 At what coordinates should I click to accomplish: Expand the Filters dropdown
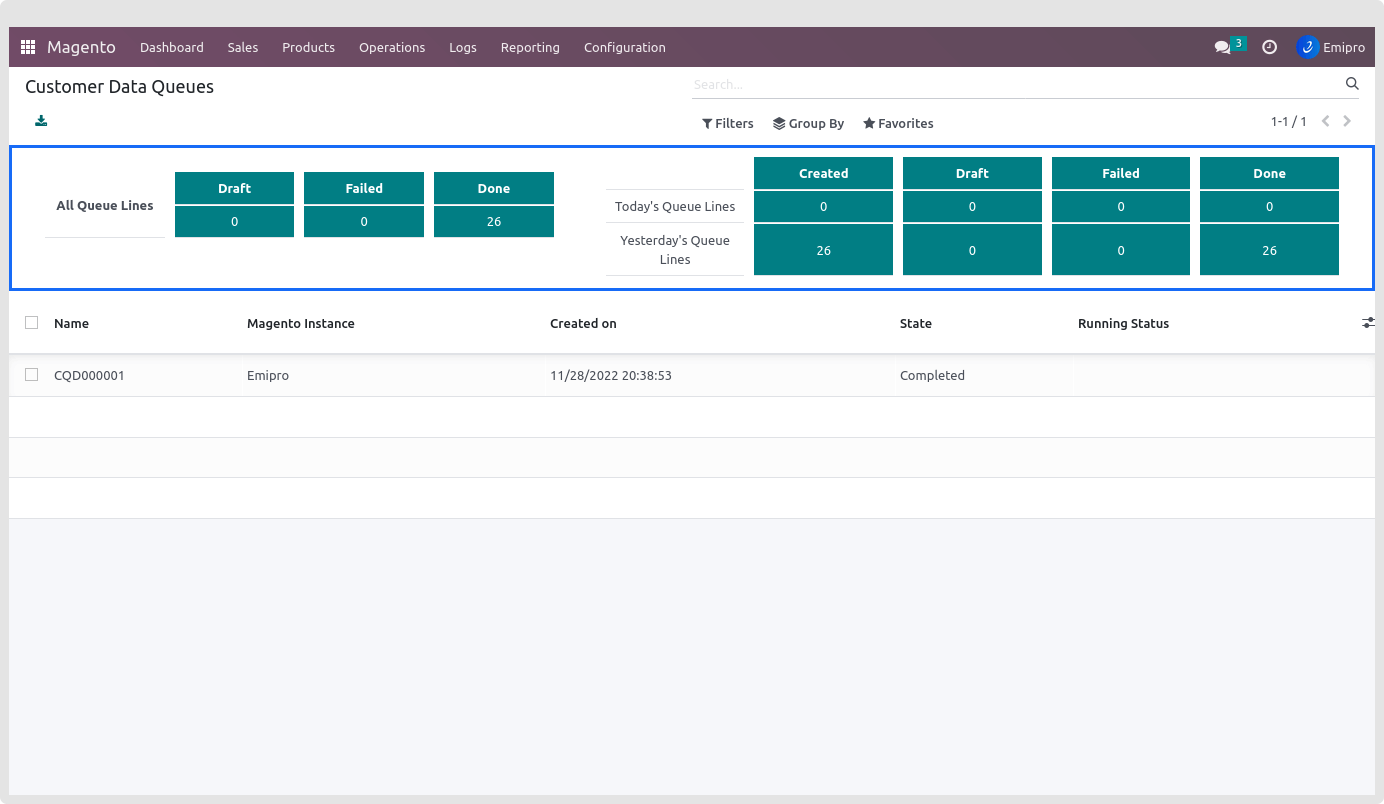coord(727,123)
